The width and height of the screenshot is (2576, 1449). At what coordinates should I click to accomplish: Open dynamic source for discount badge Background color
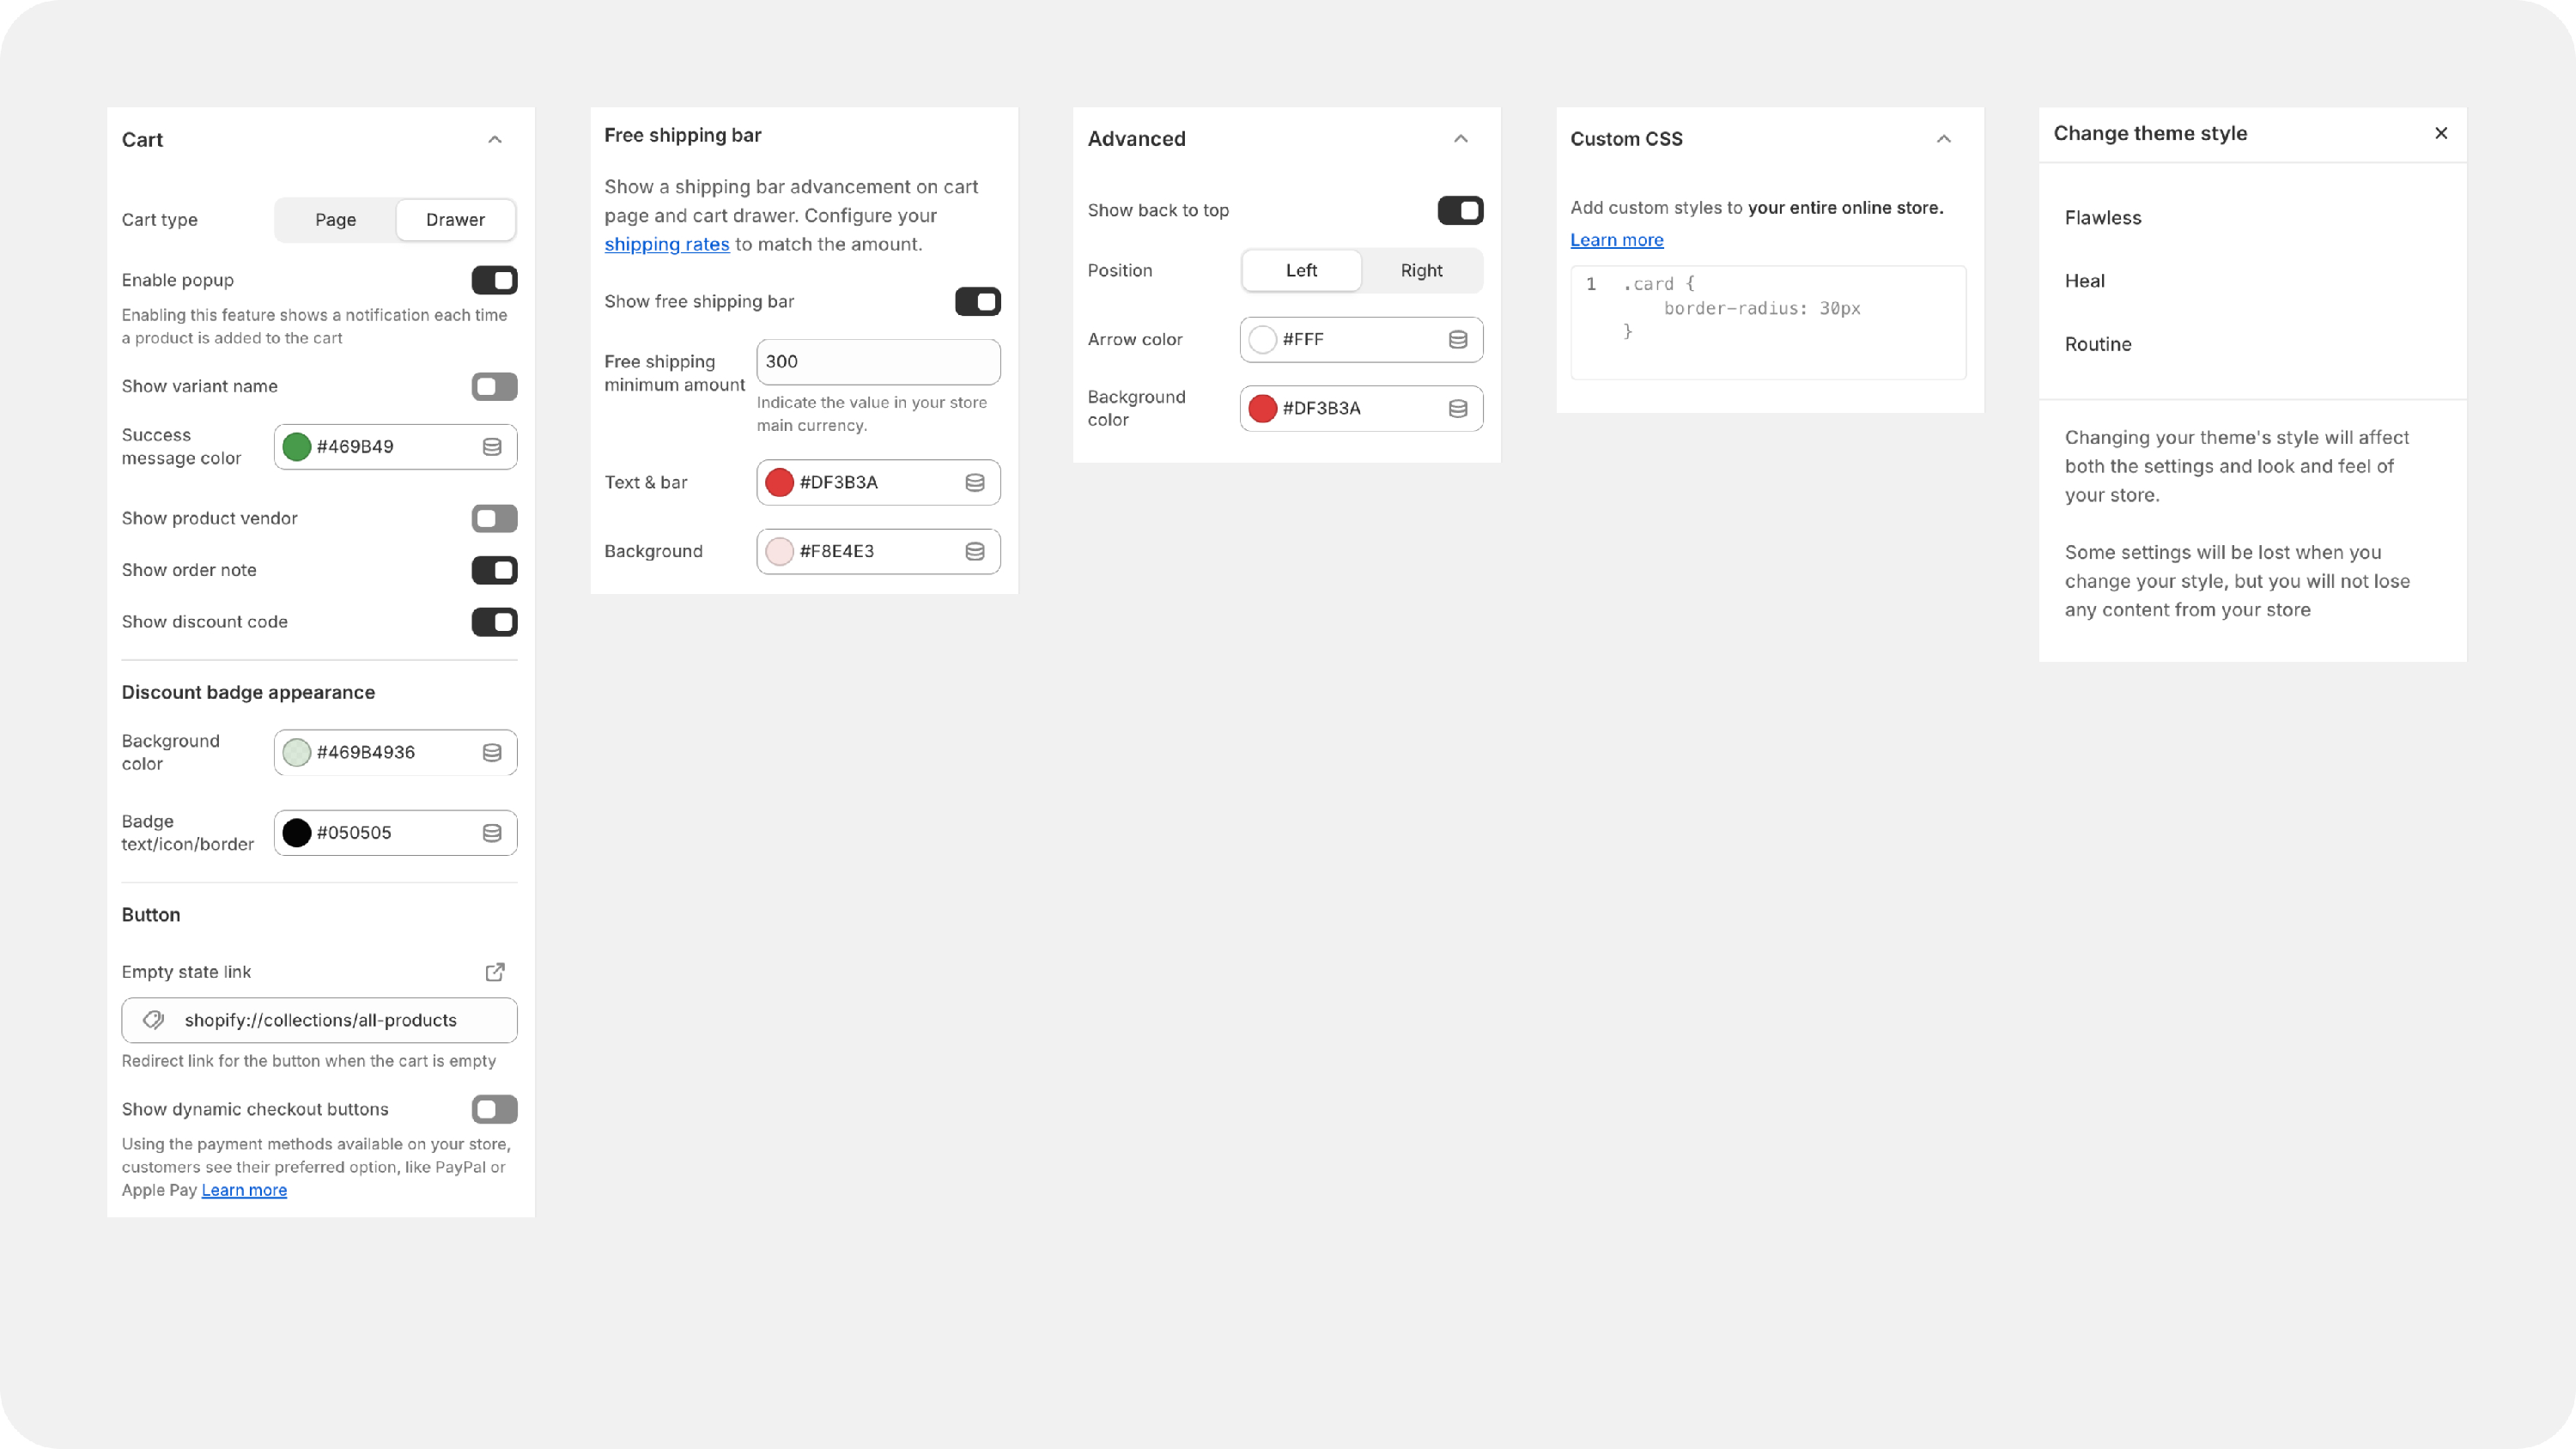click(492, 753)
